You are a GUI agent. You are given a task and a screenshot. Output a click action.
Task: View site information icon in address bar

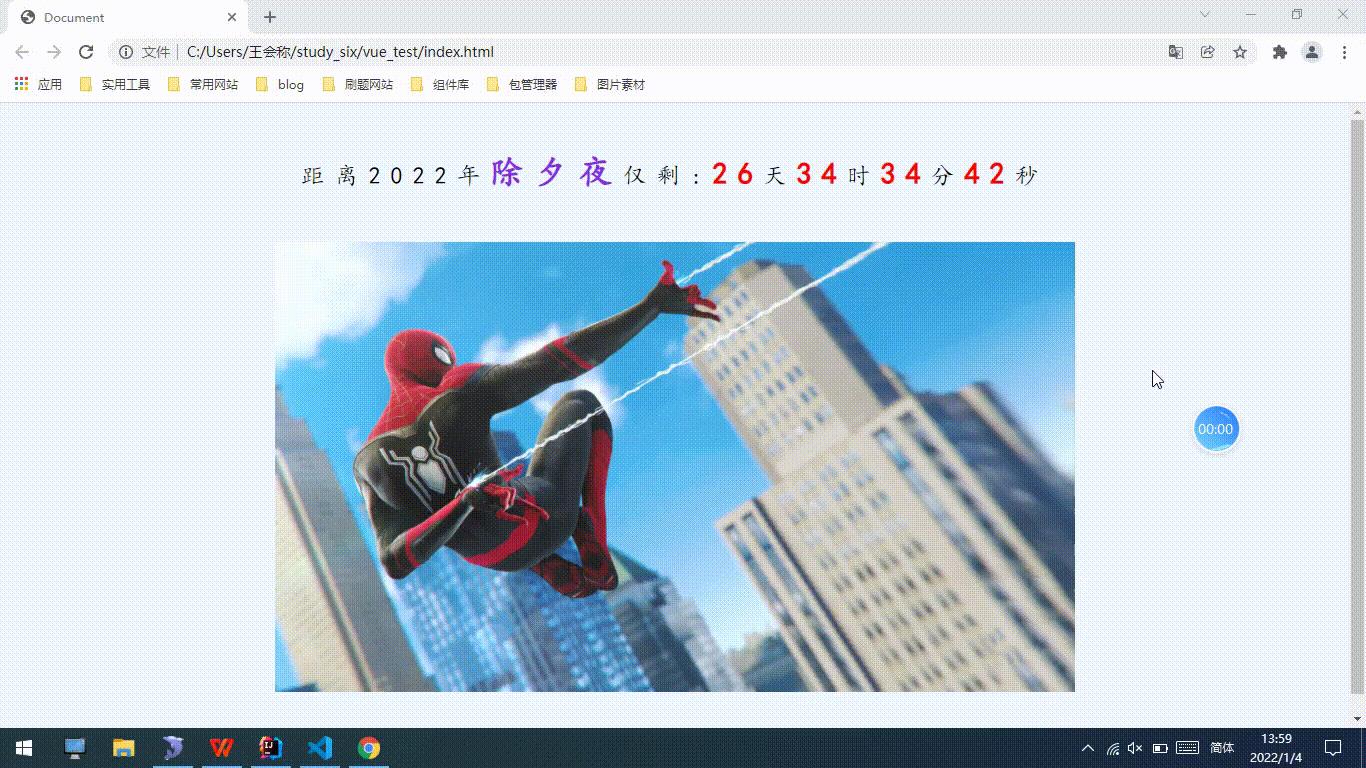click(x=126, y=52)
